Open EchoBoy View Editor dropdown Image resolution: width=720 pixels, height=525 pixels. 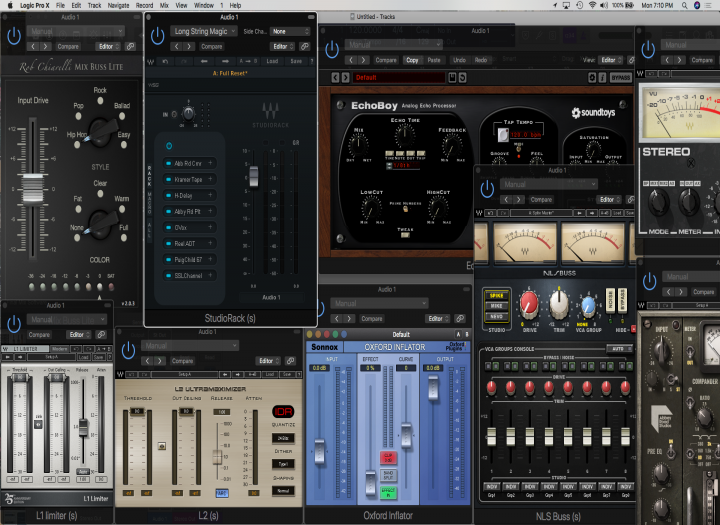611,60
